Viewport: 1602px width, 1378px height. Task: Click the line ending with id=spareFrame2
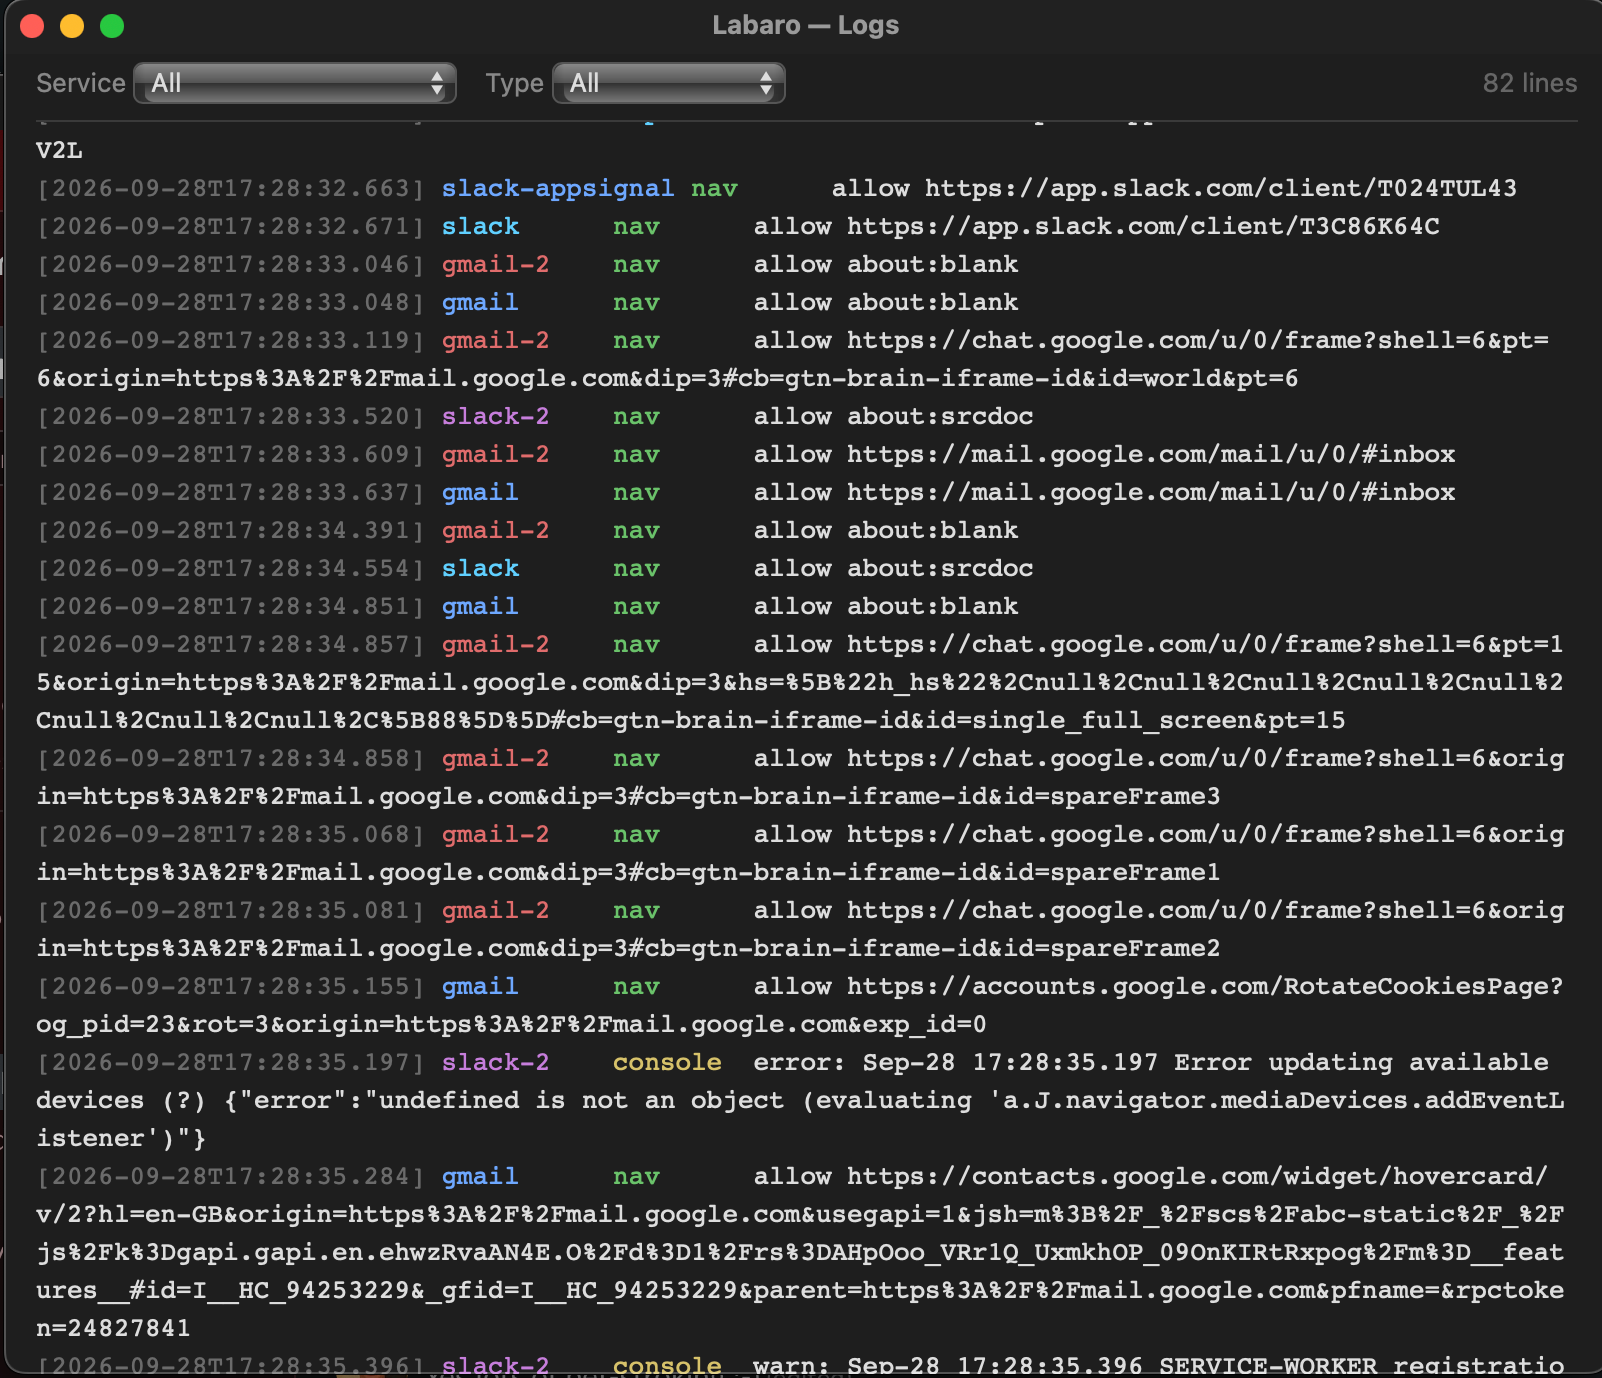click(628, 948)
